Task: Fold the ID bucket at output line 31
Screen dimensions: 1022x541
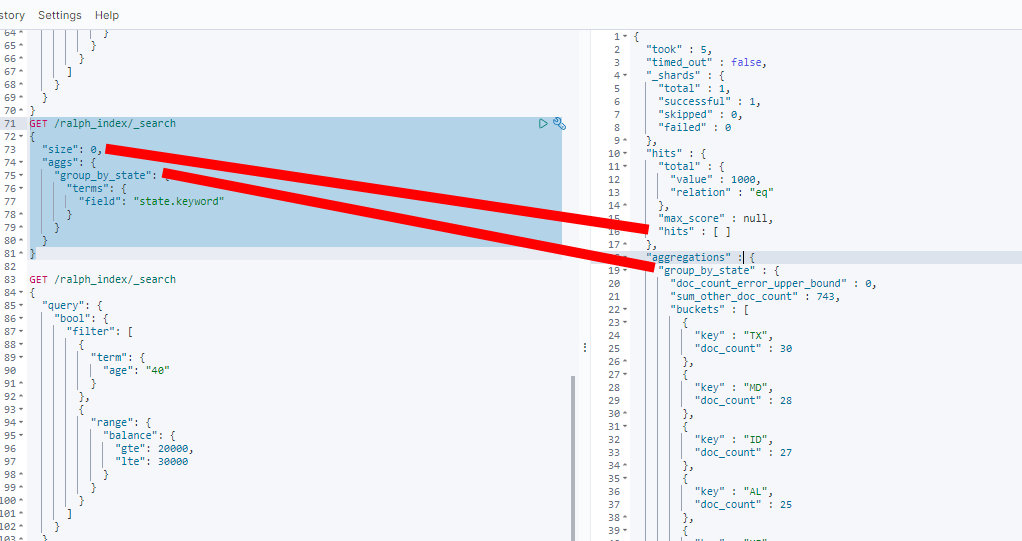Action: point(625,427)
